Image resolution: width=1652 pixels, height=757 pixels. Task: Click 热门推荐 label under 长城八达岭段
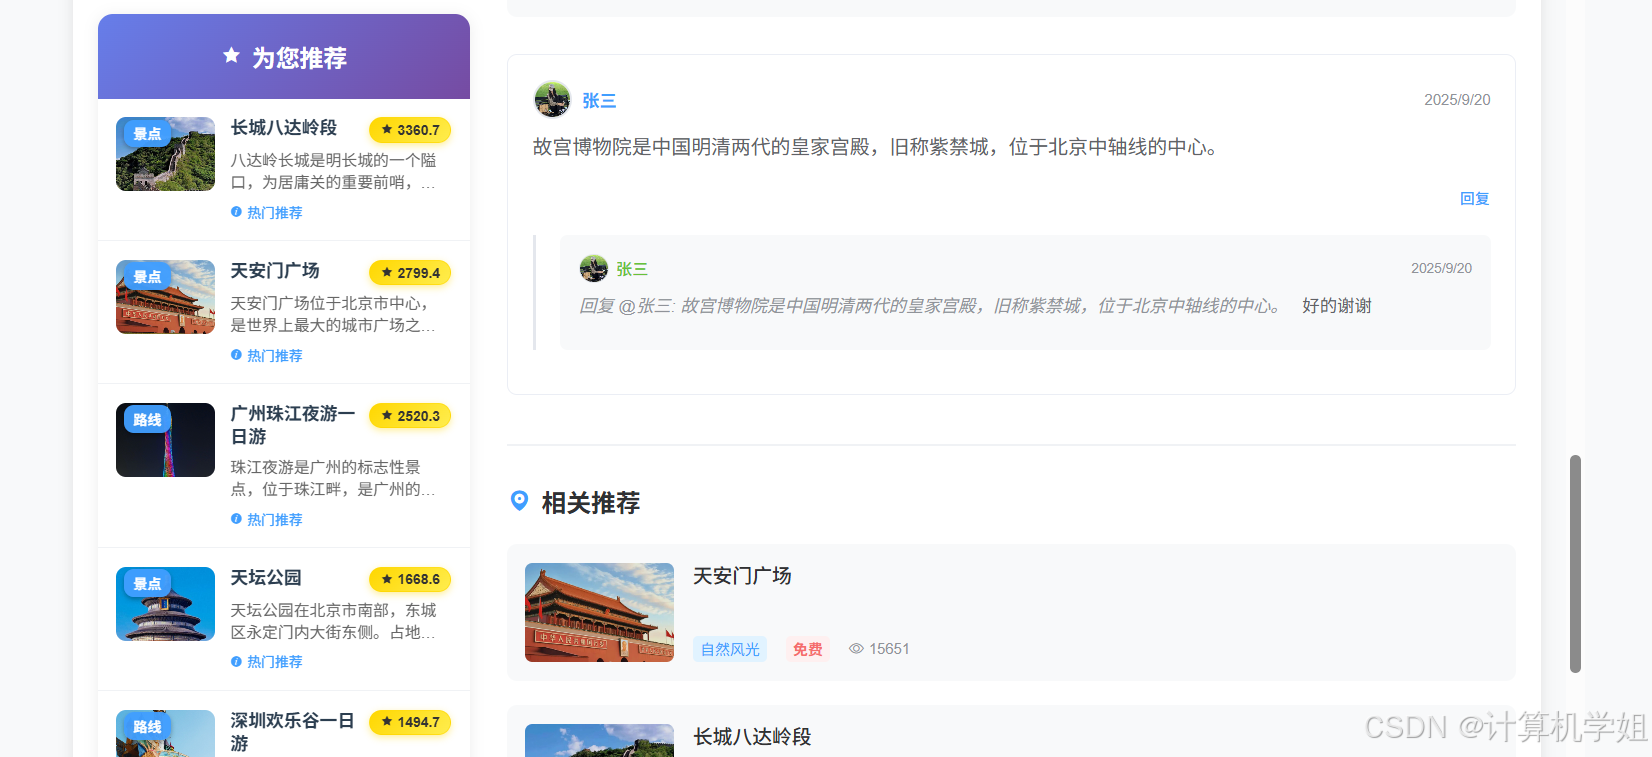click(275, 213)
